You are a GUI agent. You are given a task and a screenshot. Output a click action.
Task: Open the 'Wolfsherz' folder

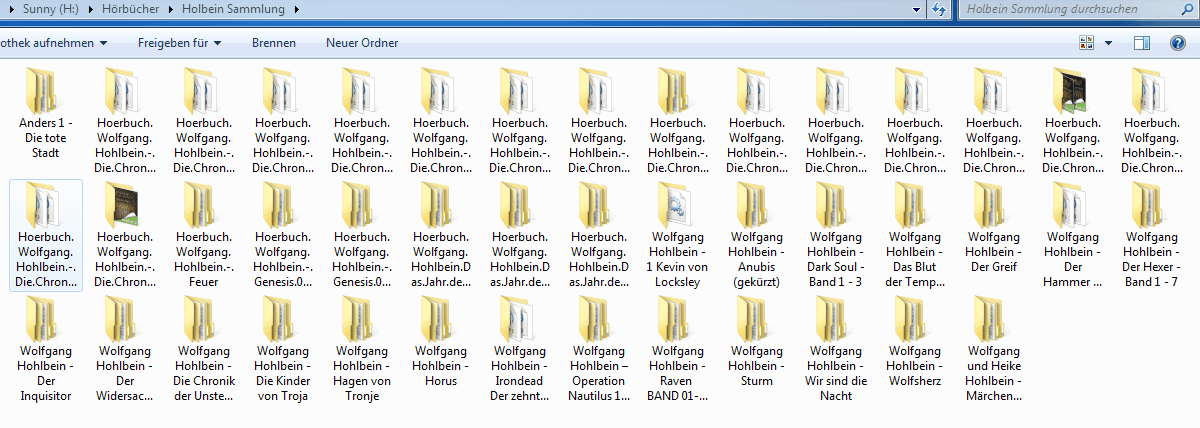(x=915, y=343)
